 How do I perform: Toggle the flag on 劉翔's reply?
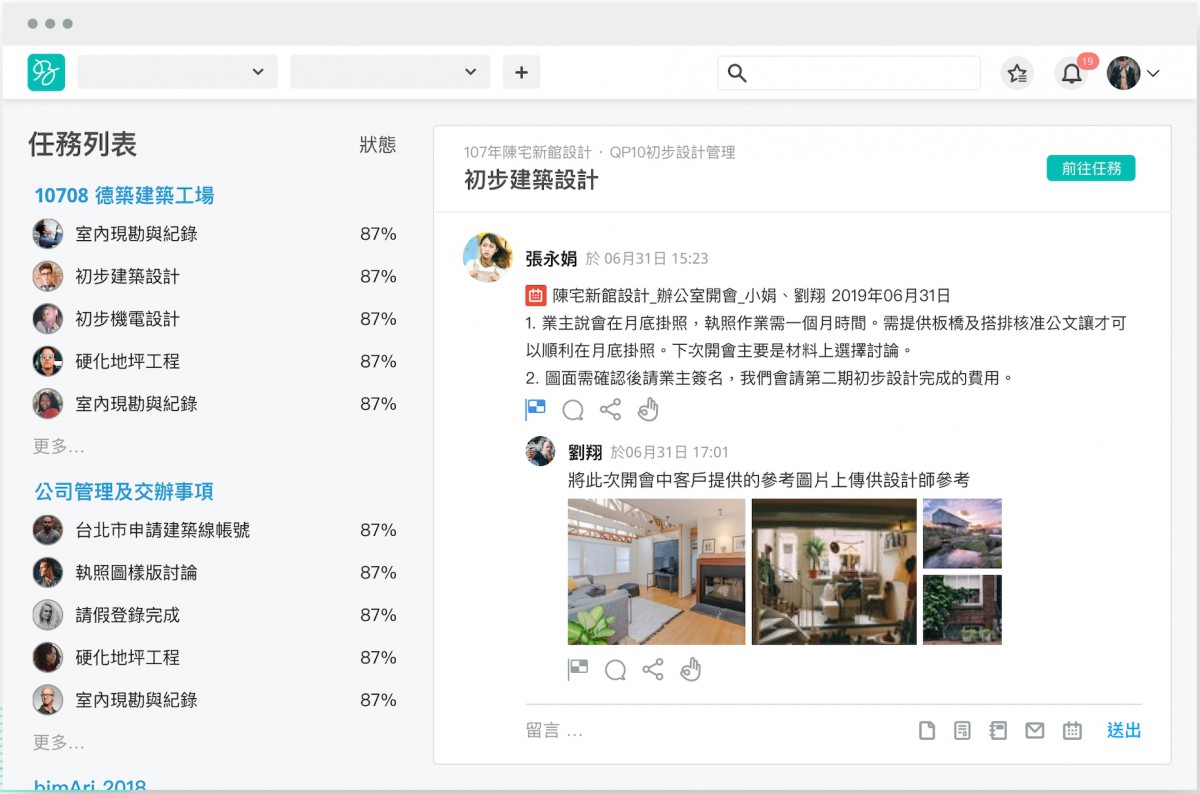tap(578, 670)
